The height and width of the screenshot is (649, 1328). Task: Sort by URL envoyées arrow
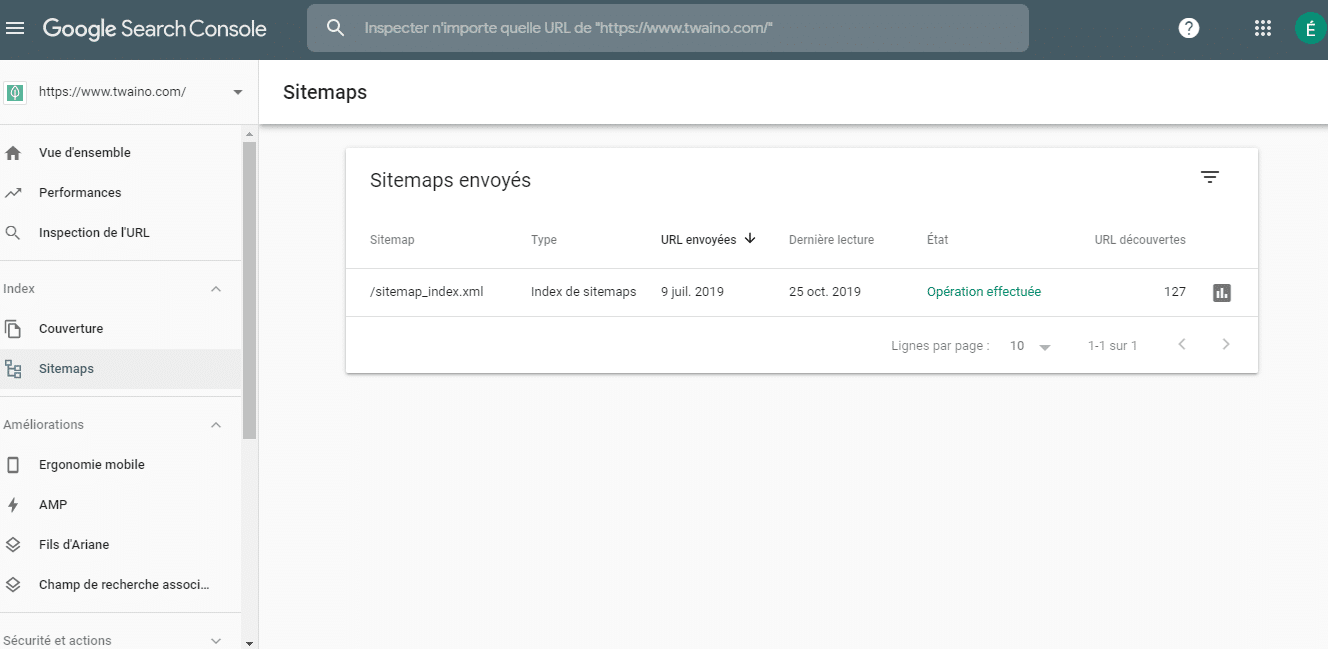[750, 239]
